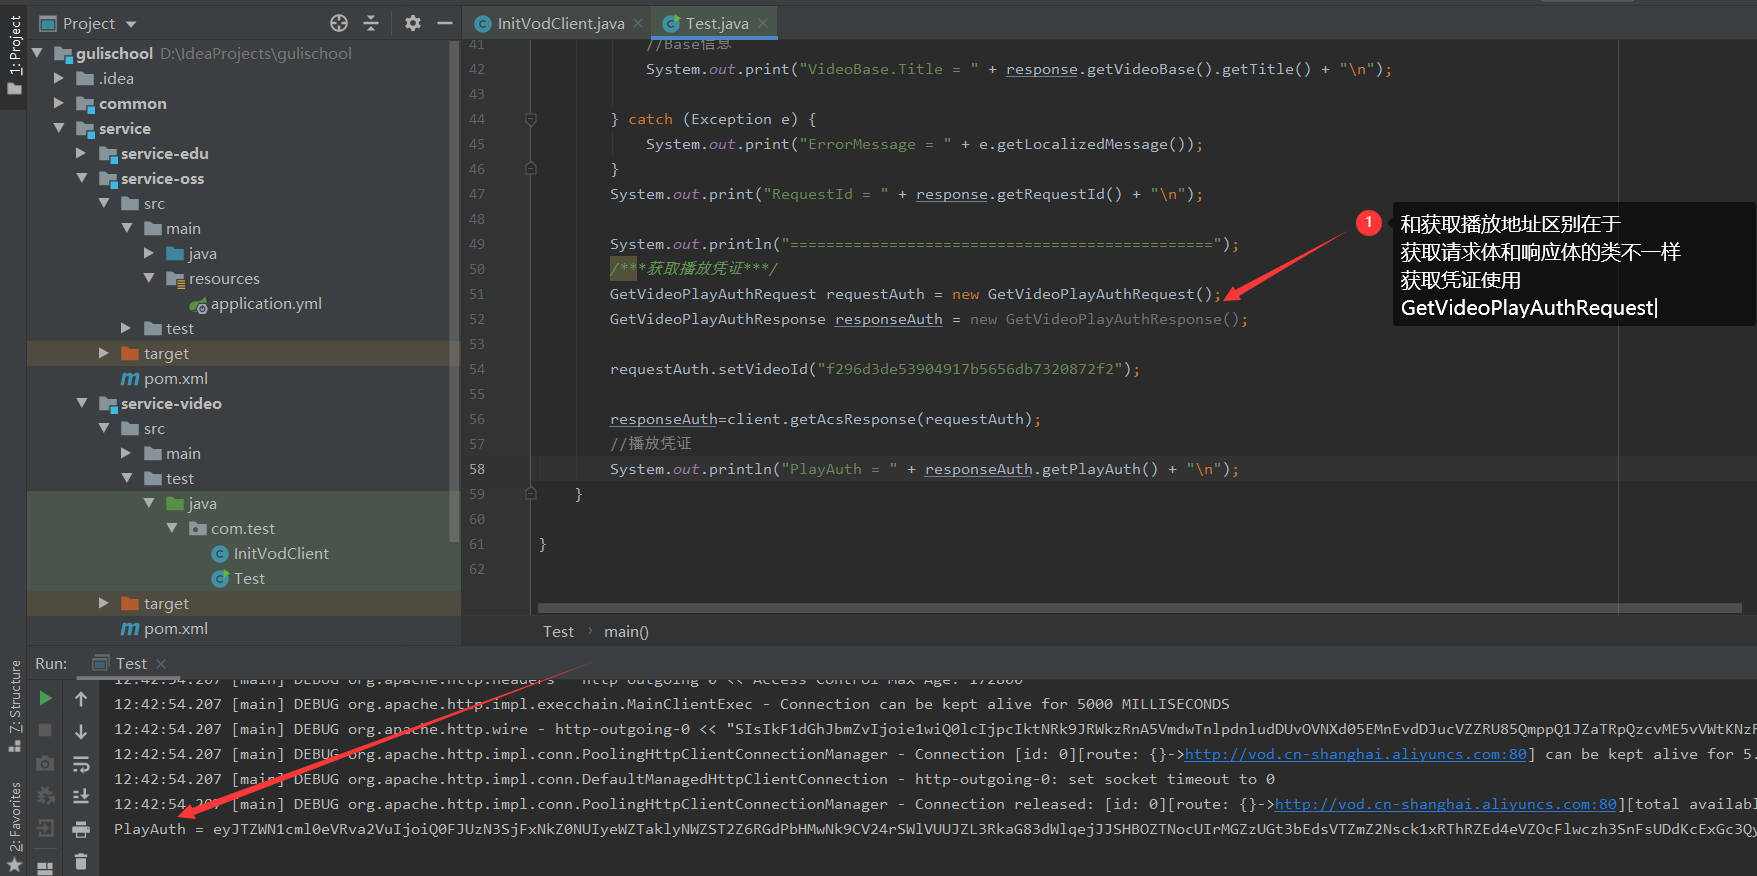Screen dimensions: 1757x876
Task: Collapse the com.test package
Action: [172, 528]
